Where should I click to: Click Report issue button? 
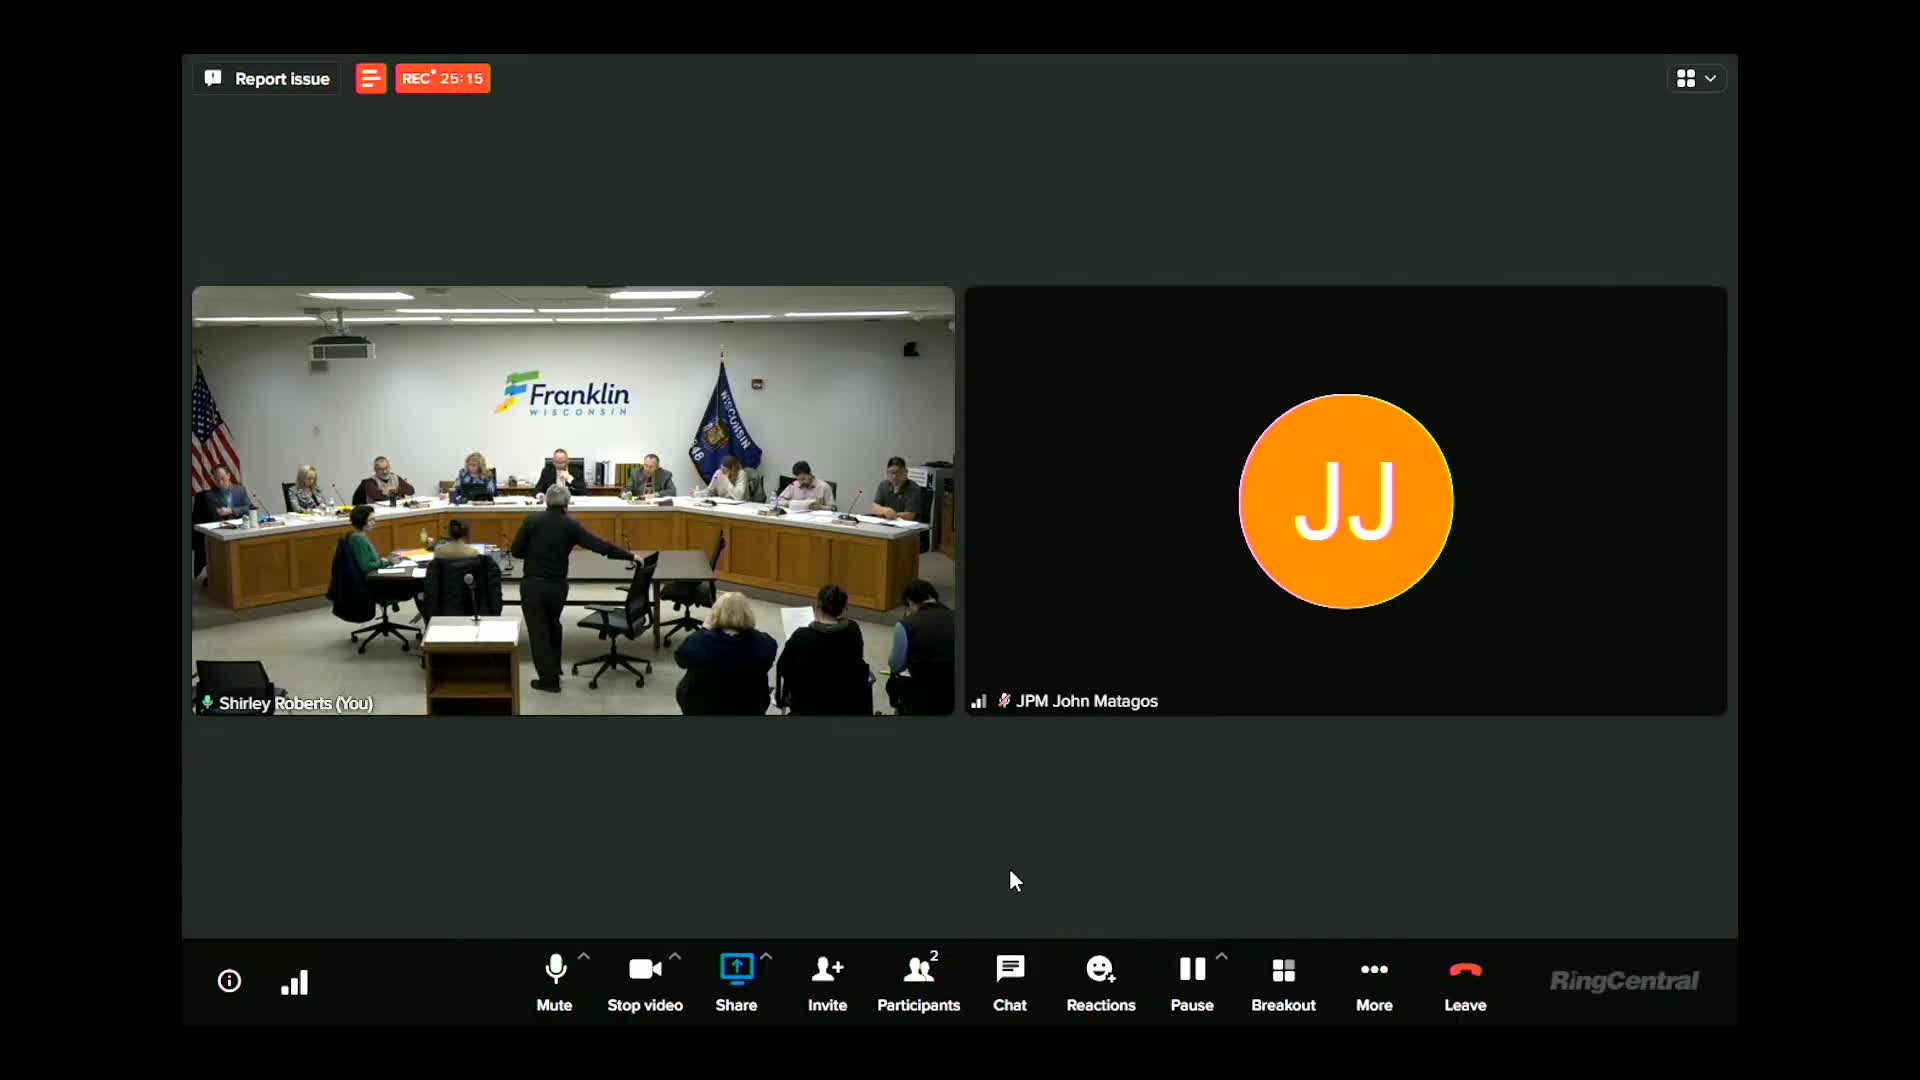point(267,78)
